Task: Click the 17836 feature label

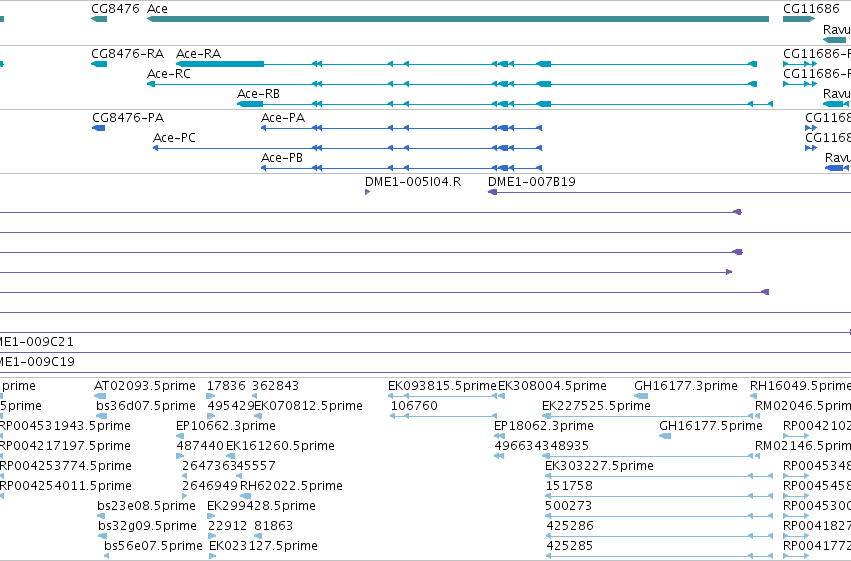Action: tap(226, 386)
